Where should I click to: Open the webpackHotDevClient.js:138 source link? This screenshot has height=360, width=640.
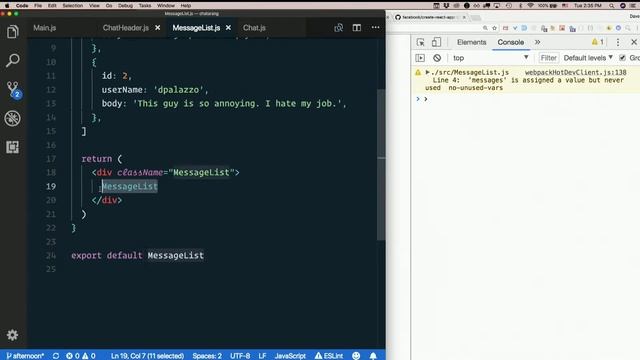[576, 72]
